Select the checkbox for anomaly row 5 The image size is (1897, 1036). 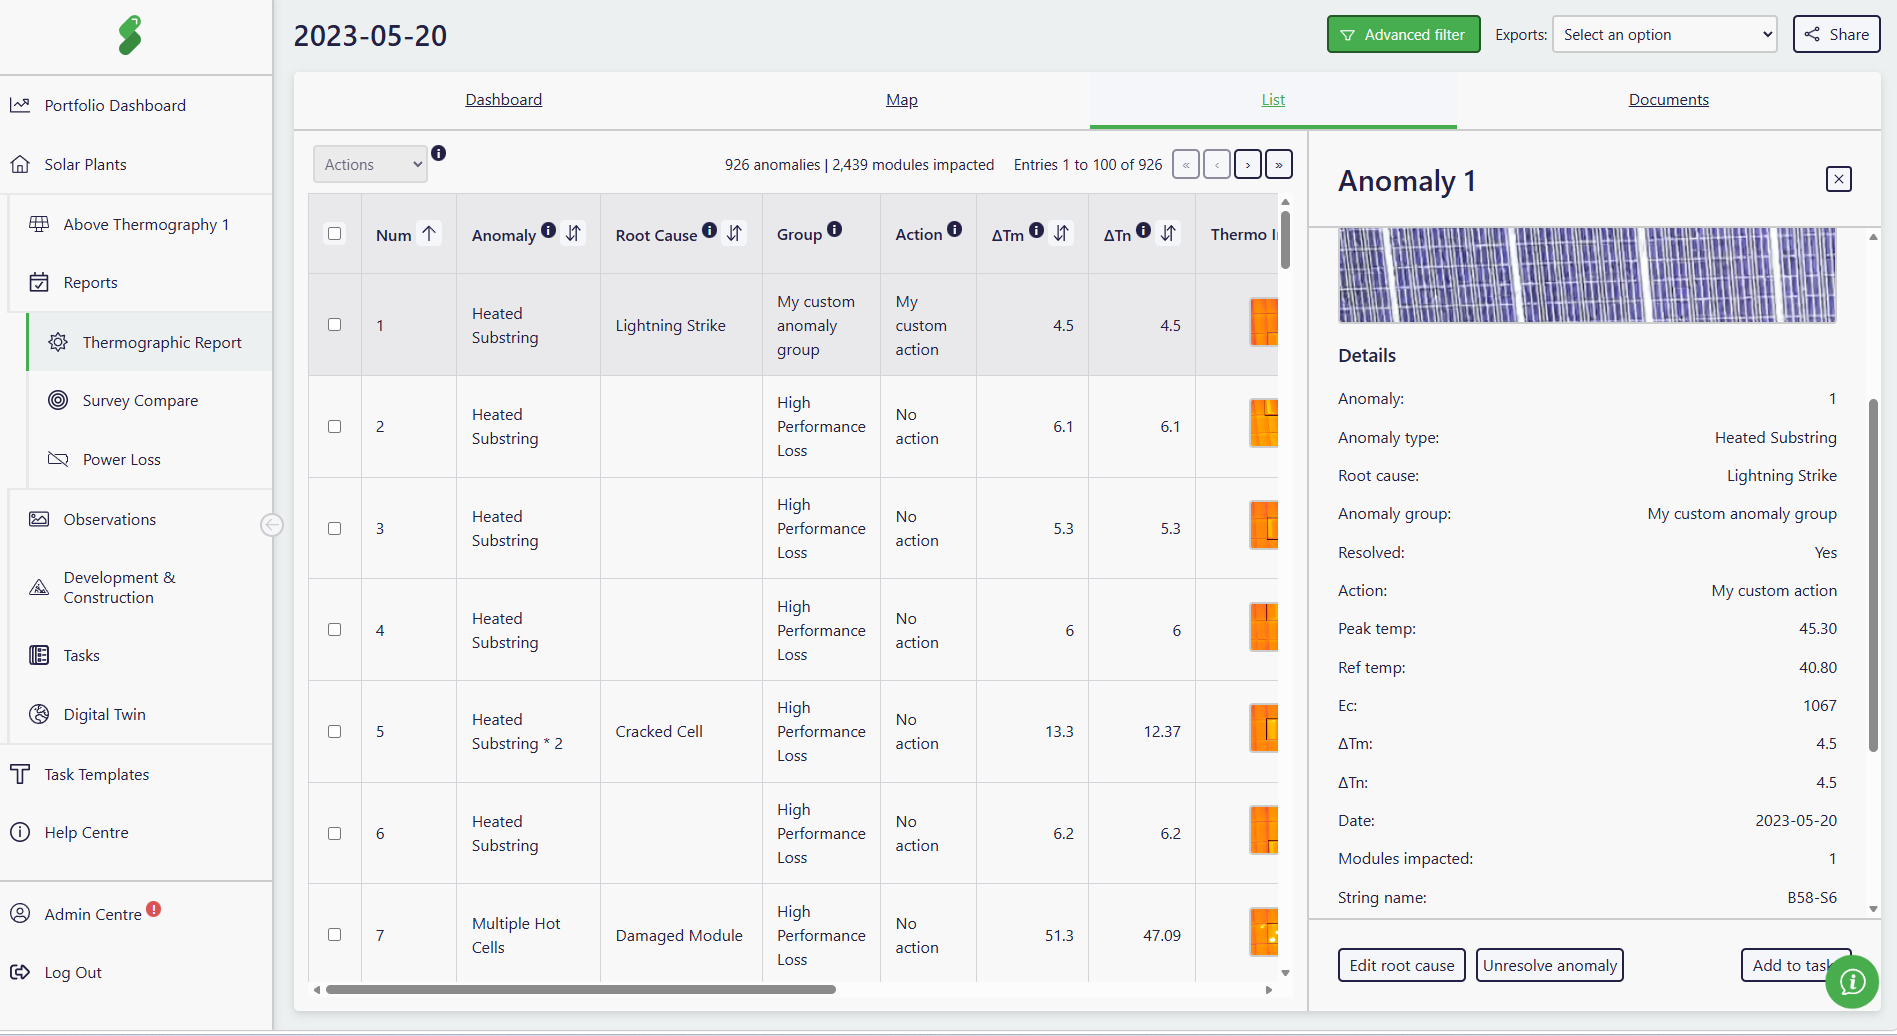pyautogui.click(x=335, y=732)
